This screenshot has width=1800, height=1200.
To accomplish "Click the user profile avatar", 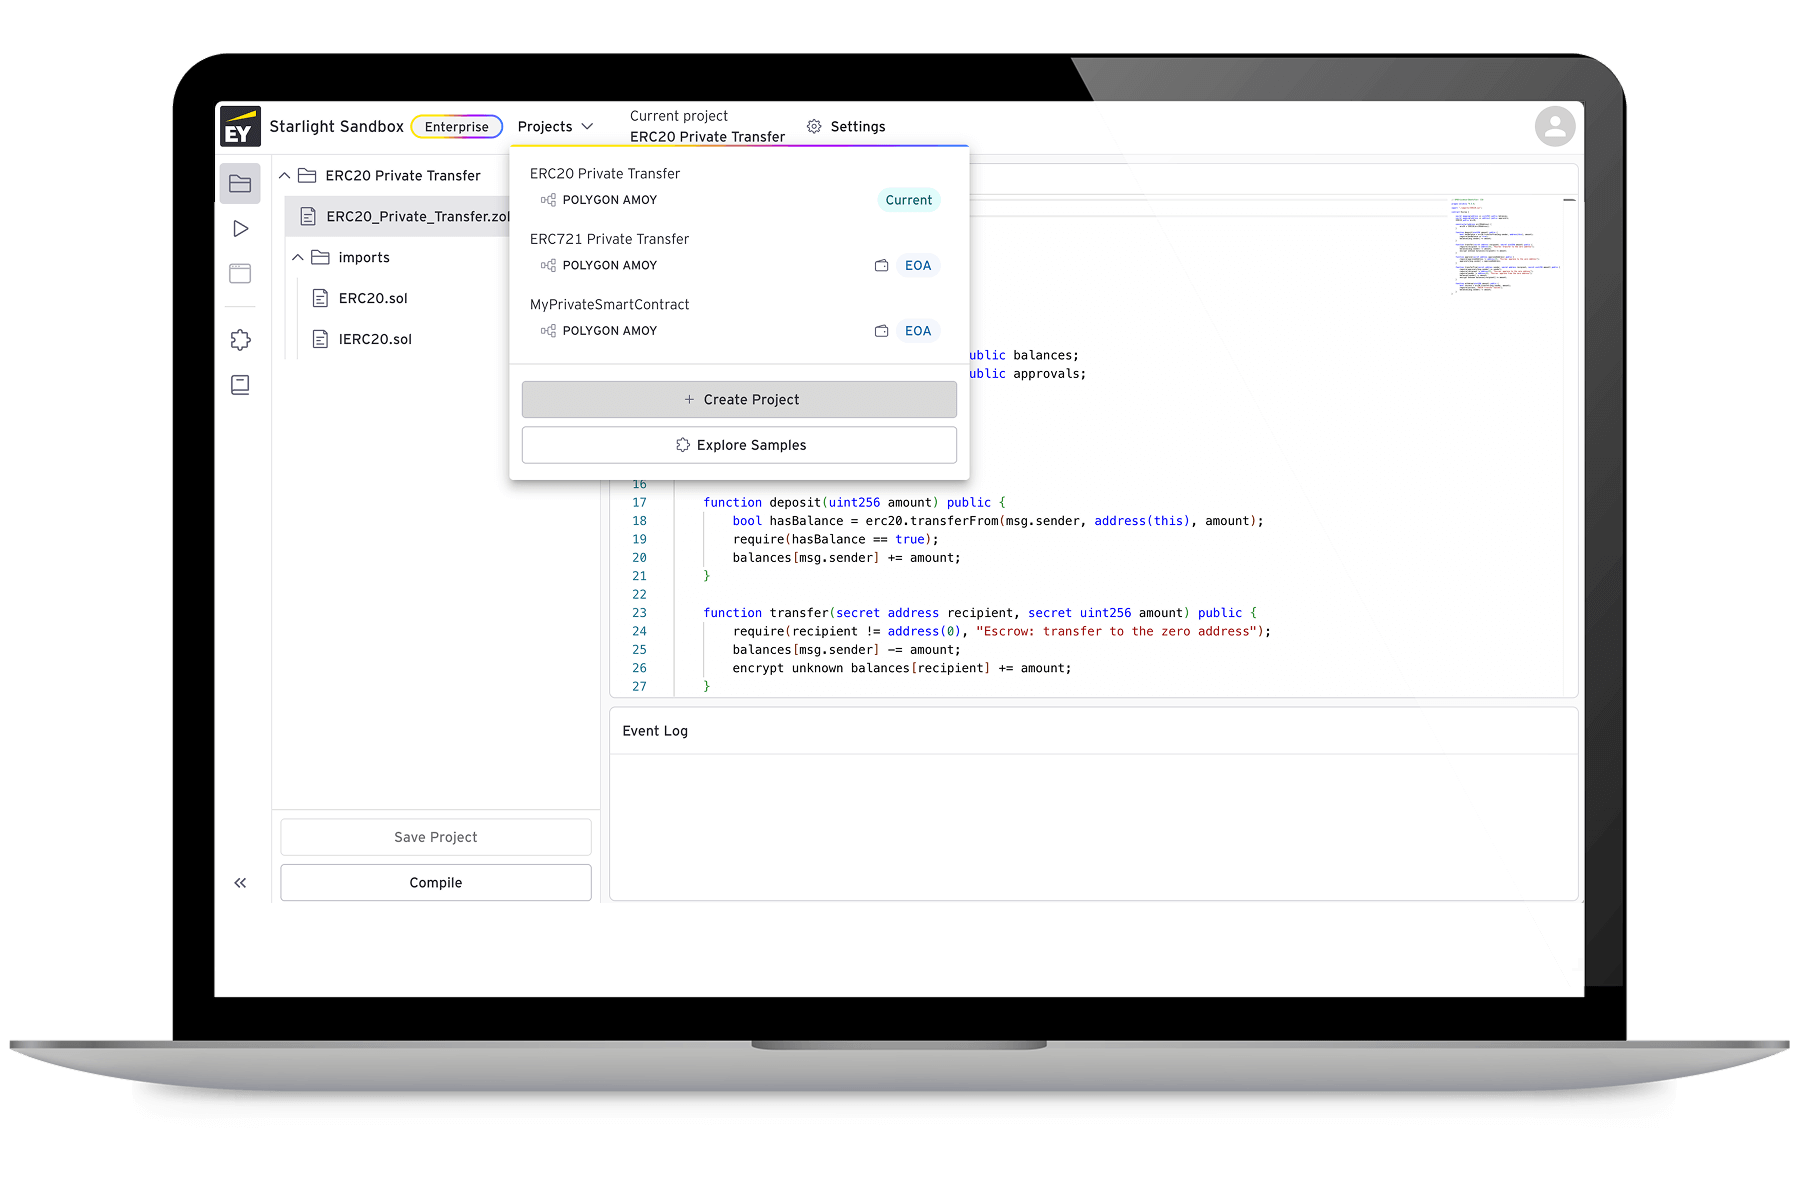I will click(x=1554, y=126).
